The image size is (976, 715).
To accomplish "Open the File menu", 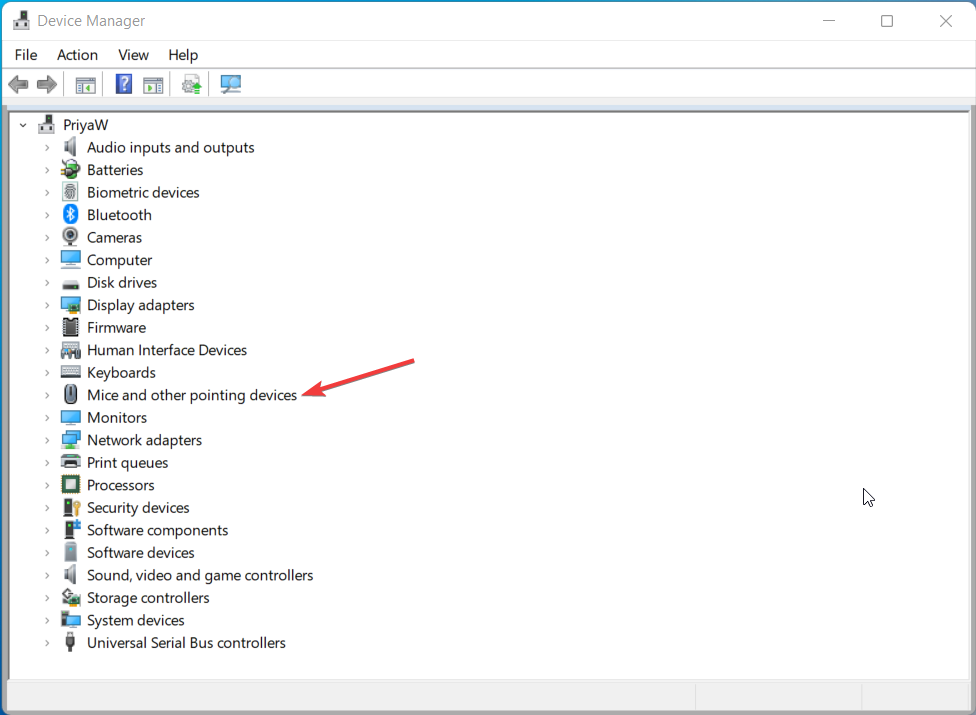I will click(x=26, y=55).
